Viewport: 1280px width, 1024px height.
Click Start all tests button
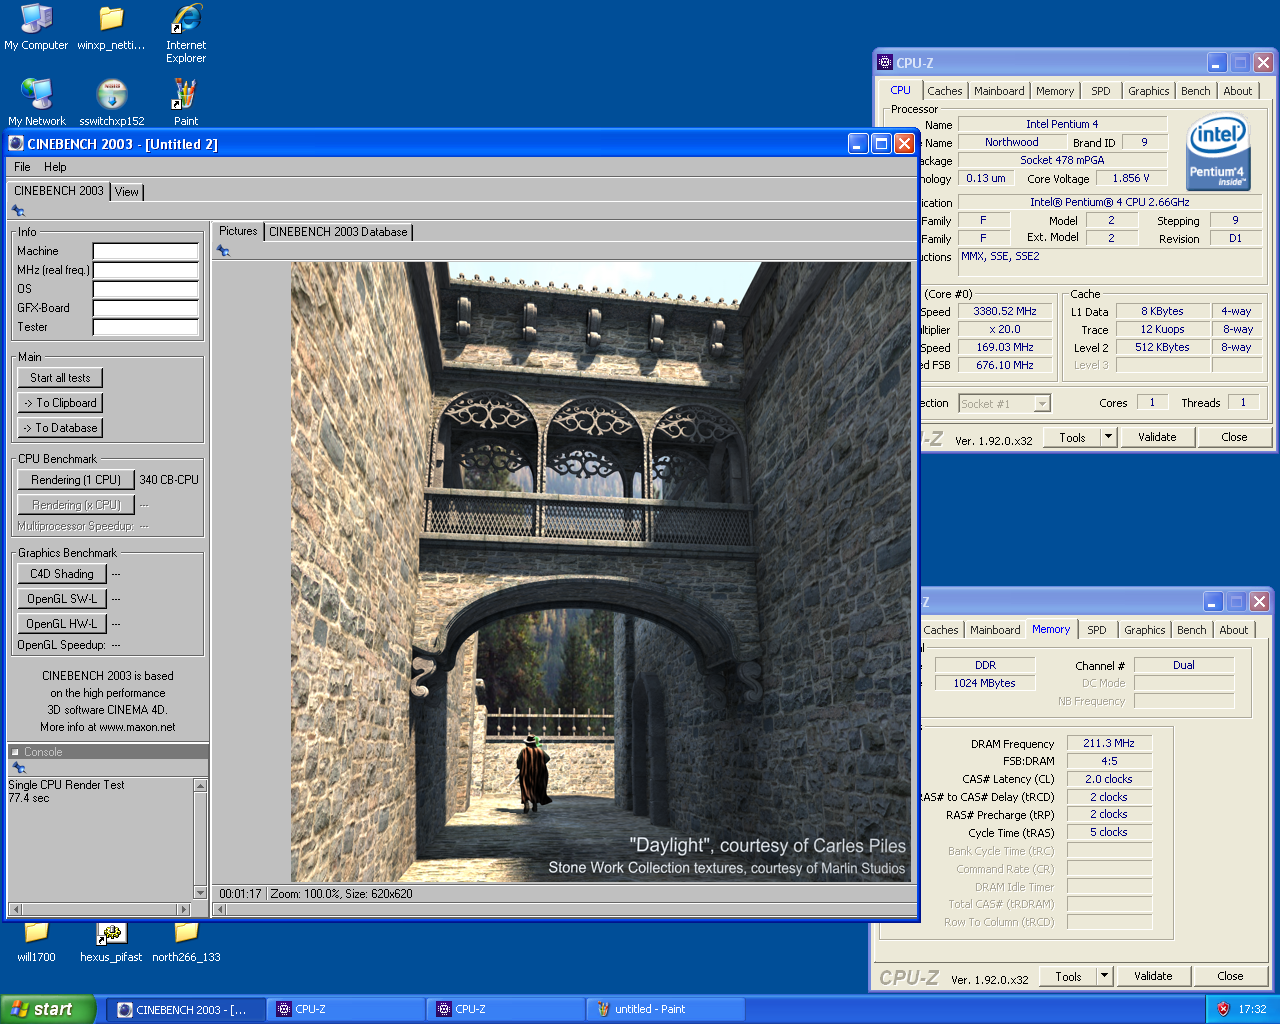pos(60,378)
